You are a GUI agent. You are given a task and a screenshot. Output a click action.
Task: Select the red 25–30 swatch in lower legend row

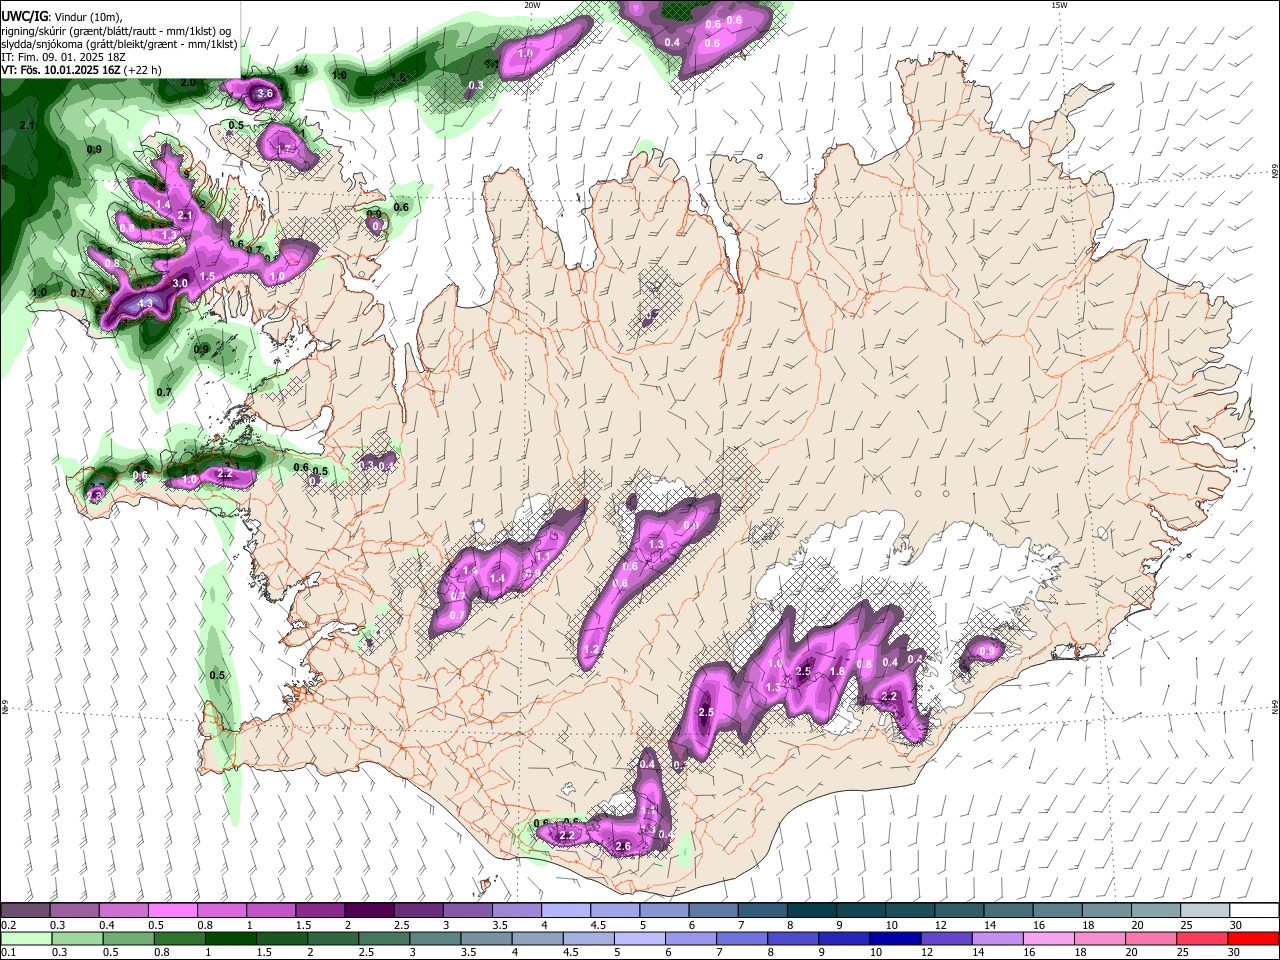[1204, 938]
